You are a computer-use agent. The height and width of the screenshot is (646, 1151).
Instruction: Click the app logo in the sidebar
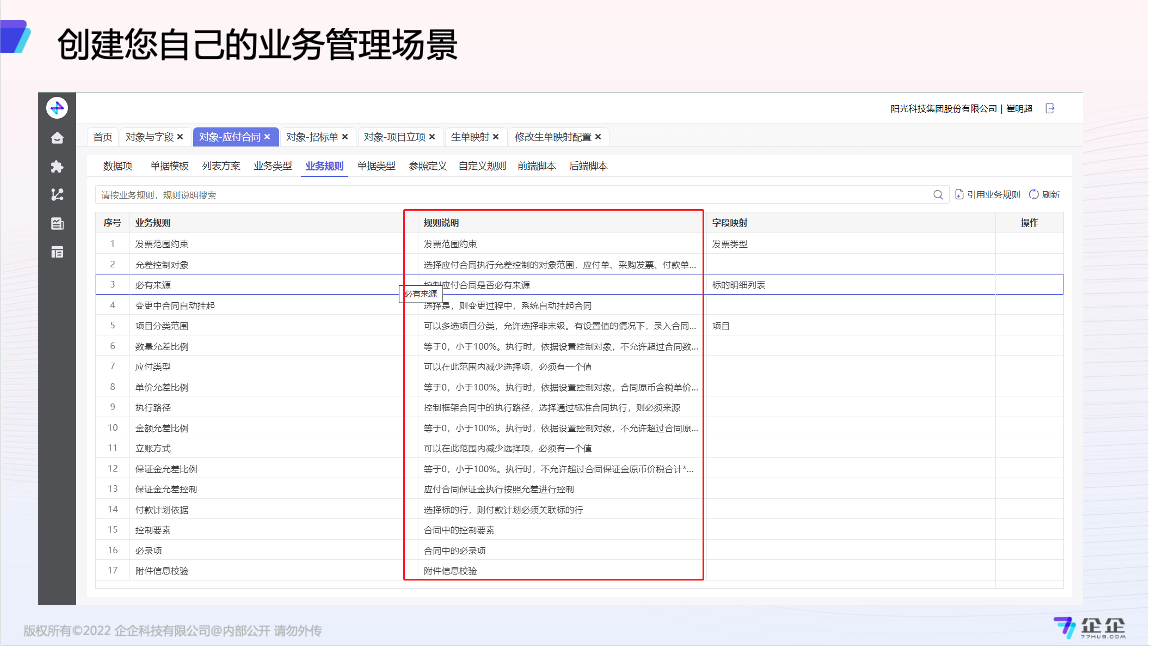[x=57, y=109]
